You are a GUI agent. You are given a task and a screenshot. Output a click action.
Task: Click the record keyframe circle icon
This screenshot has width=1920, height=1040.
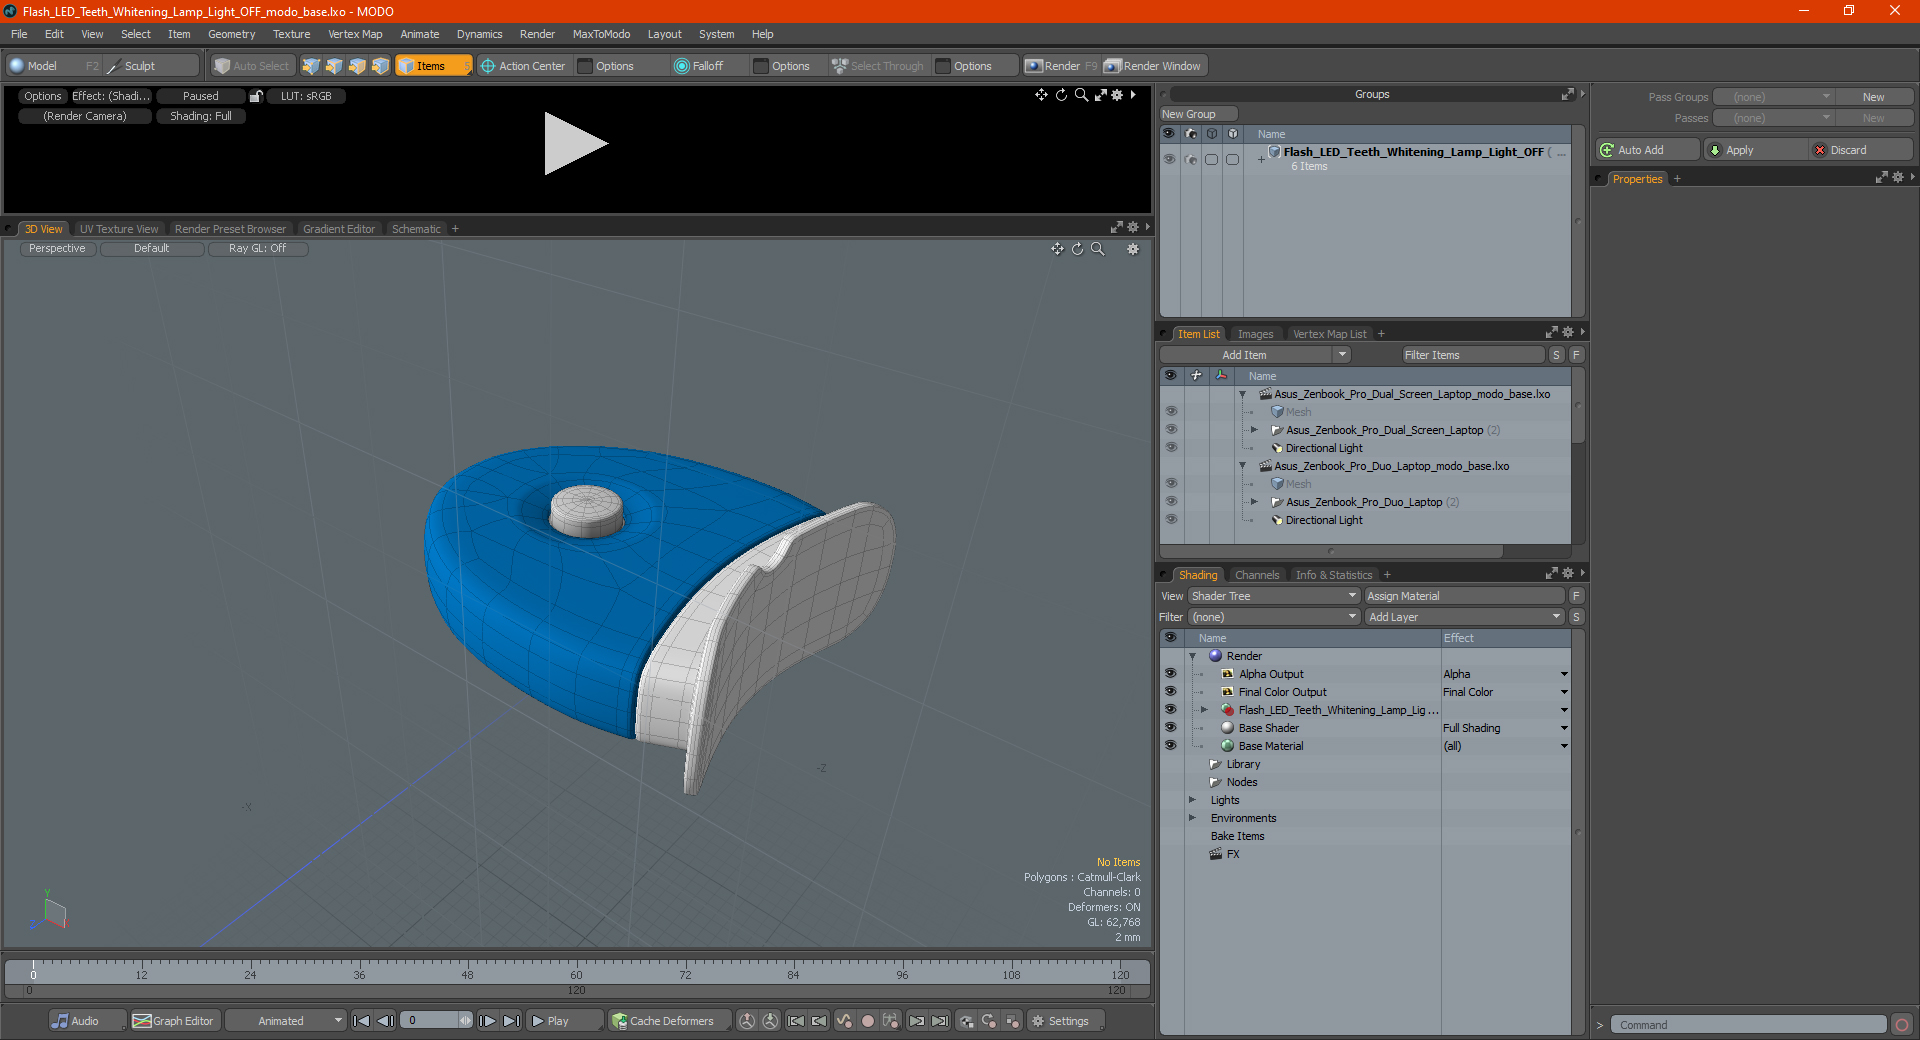pyautogui.click(x=868, y=1021)
